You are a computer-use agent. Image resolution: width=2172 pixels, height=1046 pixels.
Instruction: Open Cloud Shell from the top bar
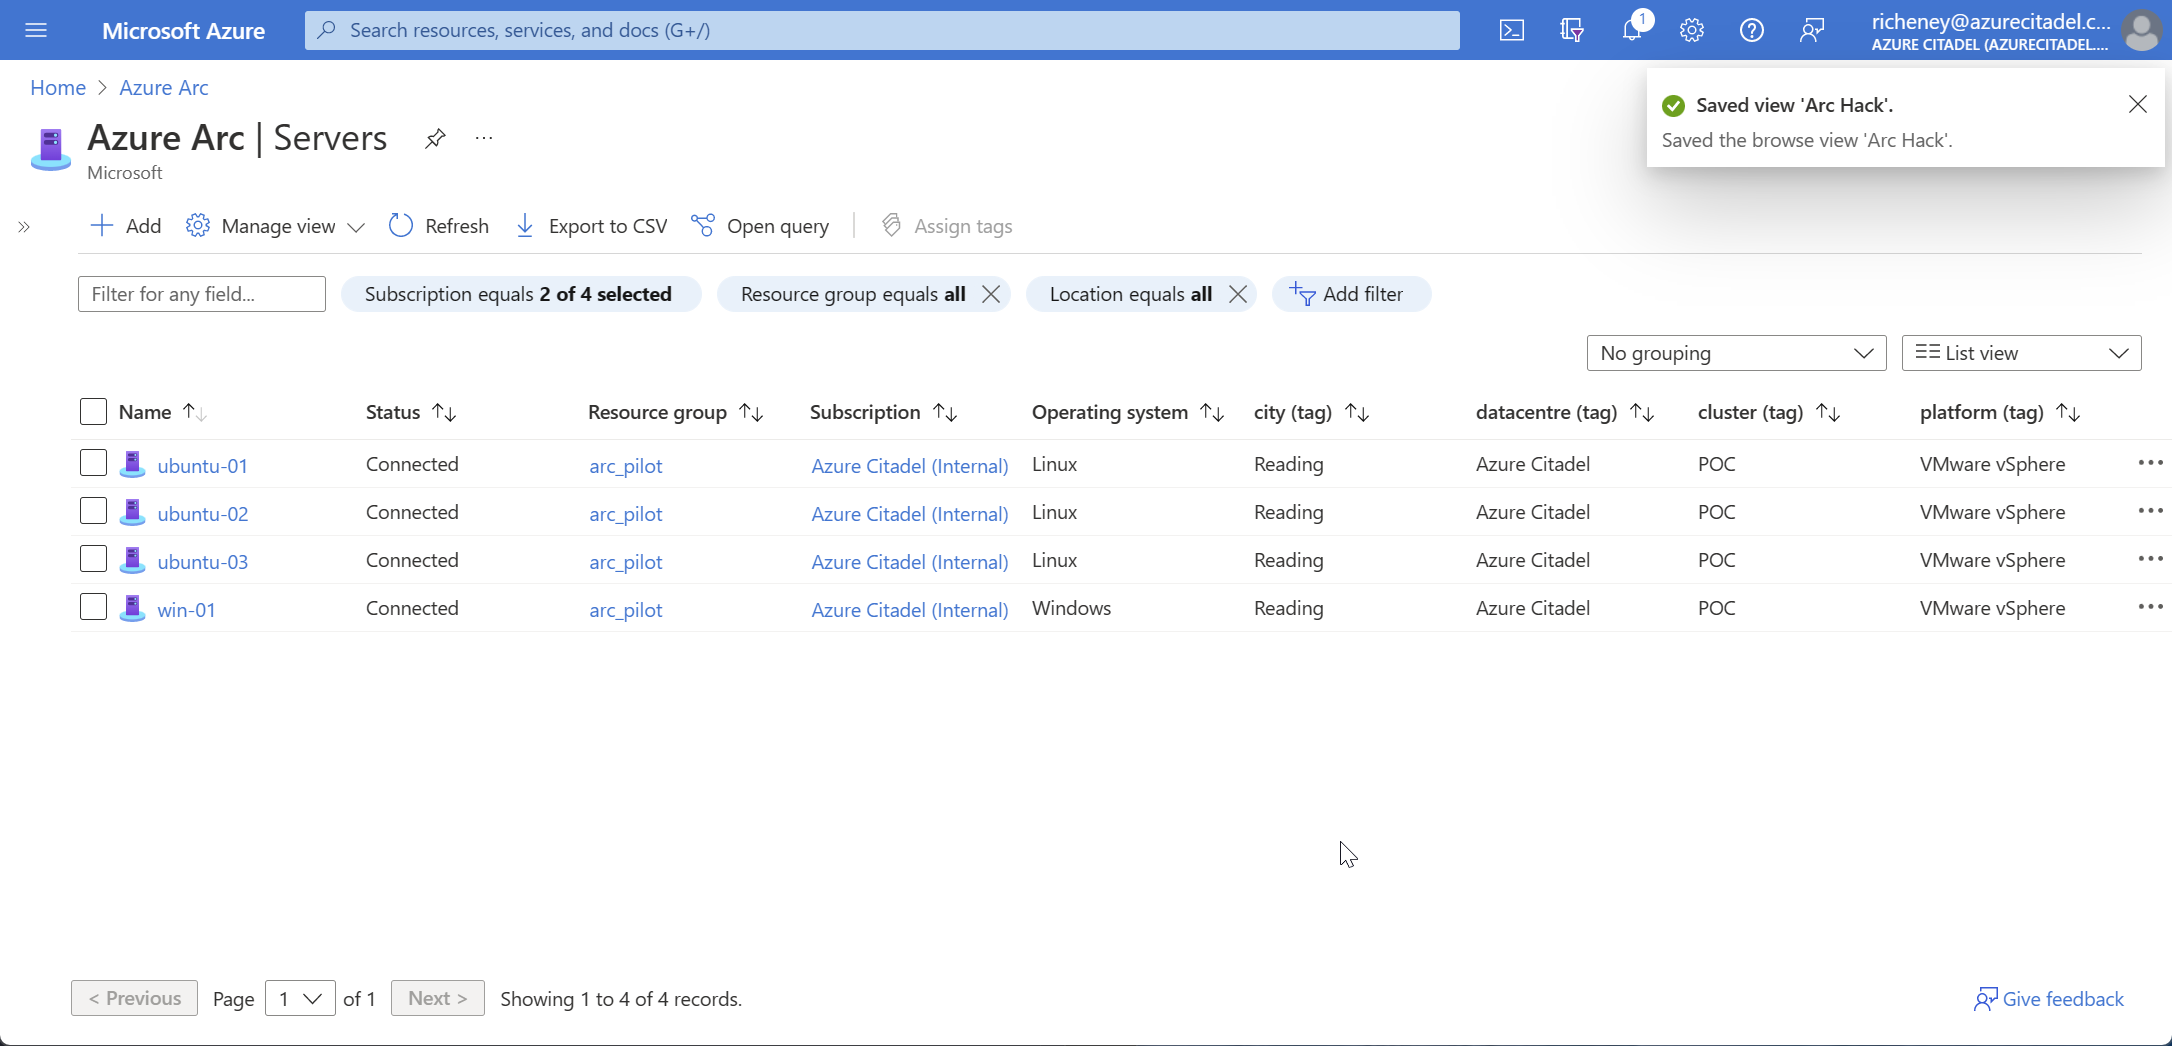(1511, 30)
